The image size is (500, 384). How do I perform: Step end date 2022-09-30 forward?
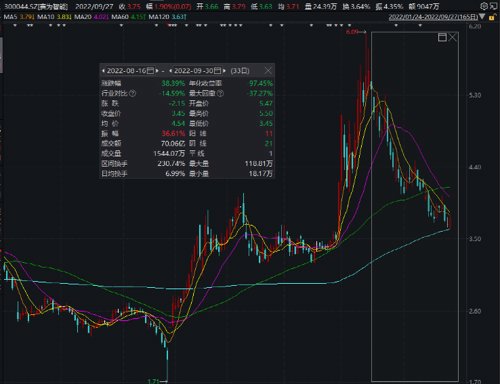[x=224, y=71]
